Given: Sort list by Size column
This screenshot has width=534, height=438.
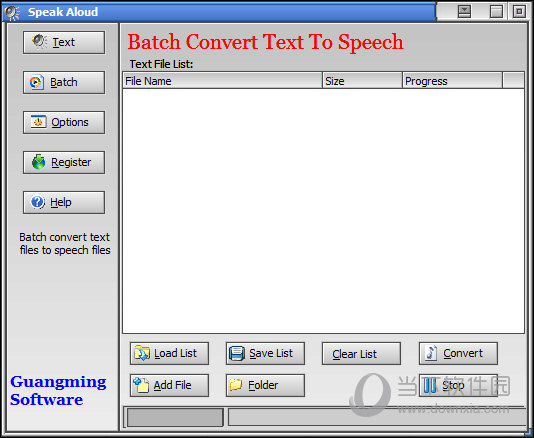Looking at the screenshot, I should pyautogui.click(x=362, y=81).
